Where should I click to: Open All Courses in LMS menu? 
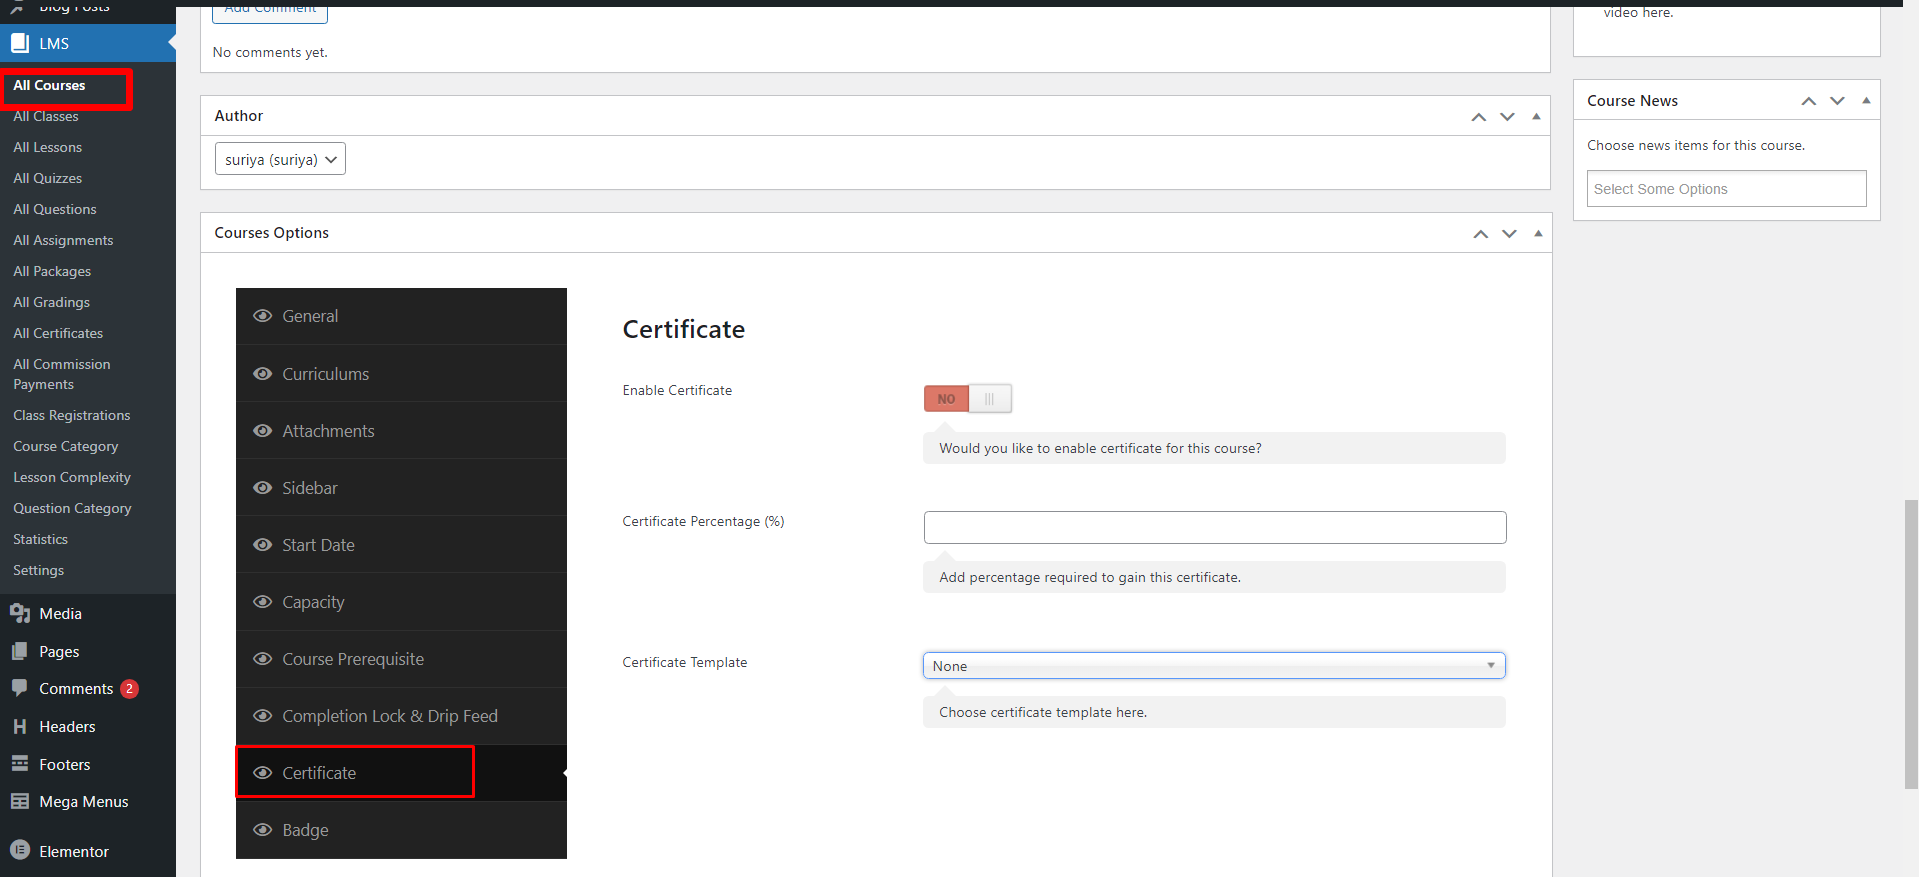point(49,86)
